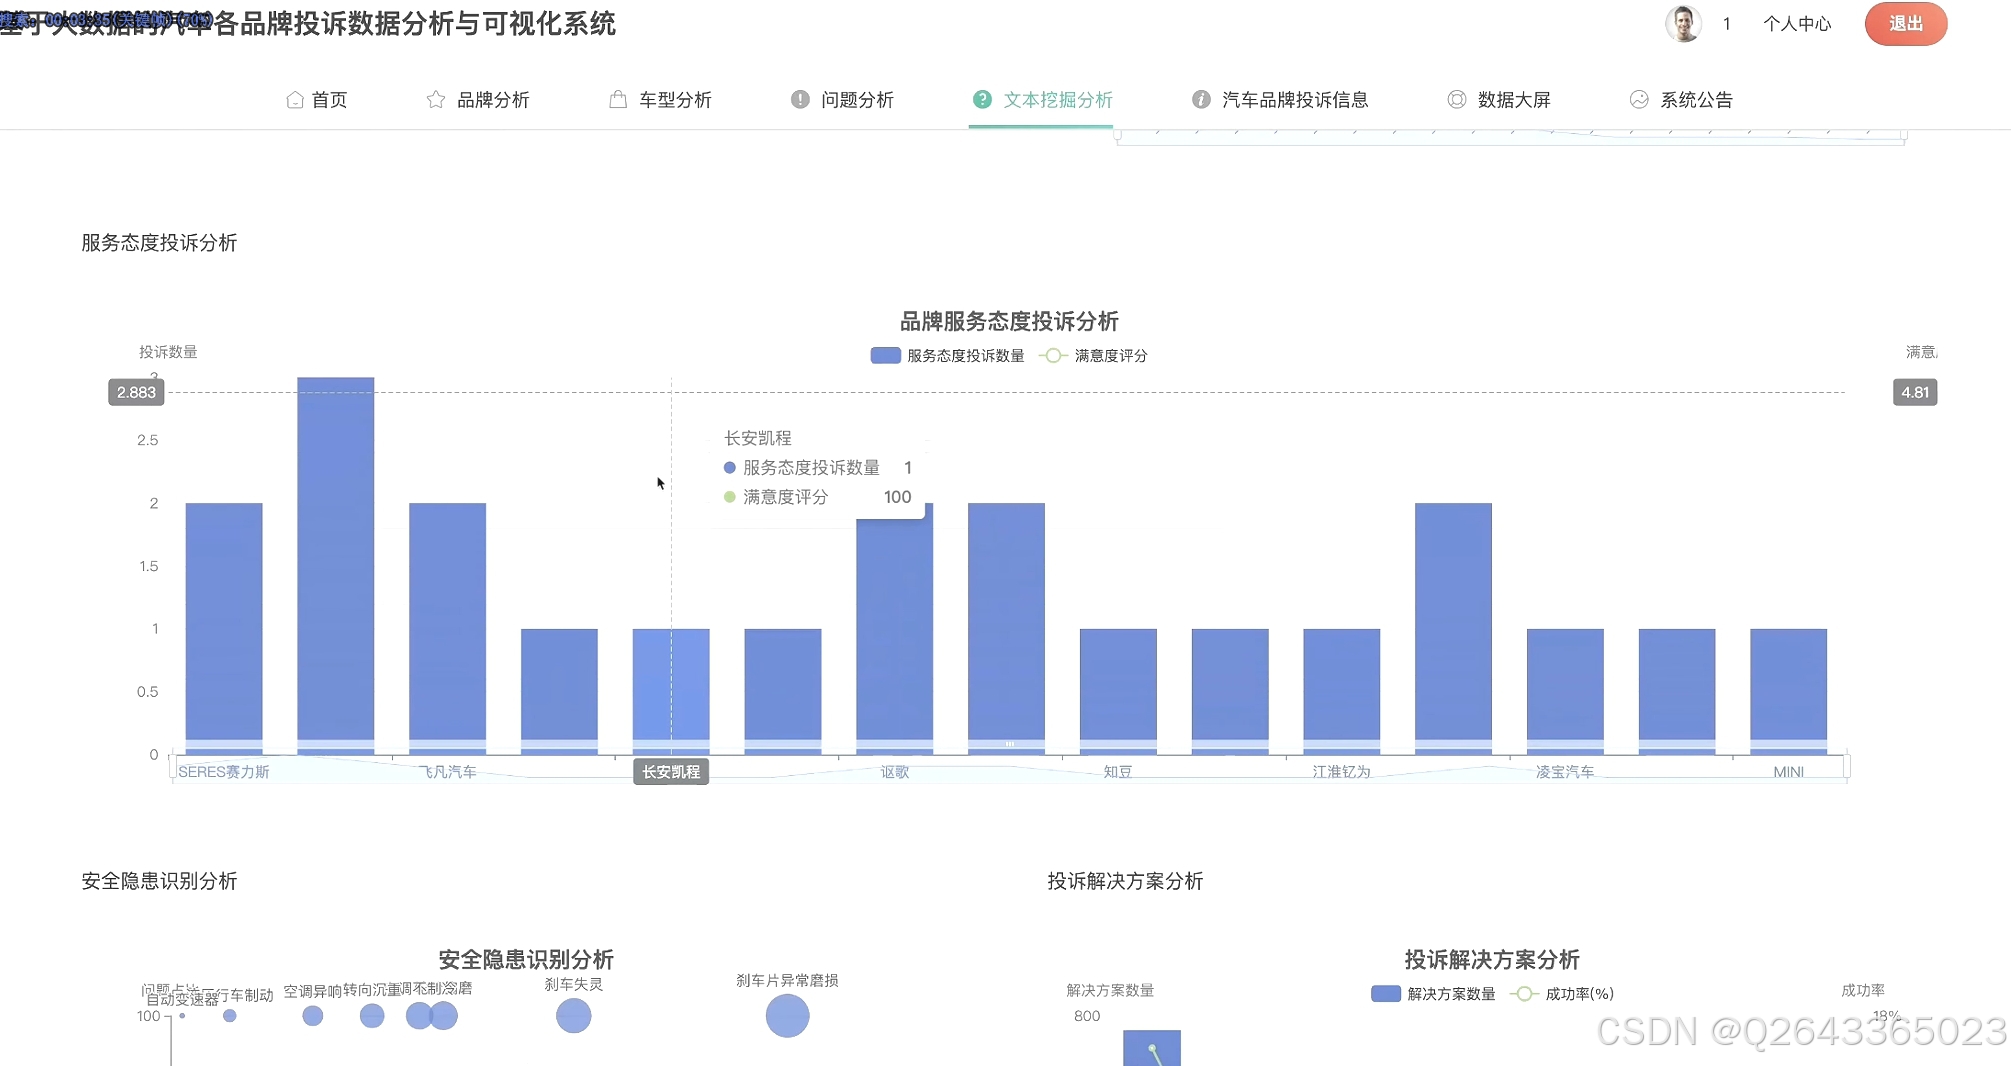Toggle 服务态度投诉数量 legend series
The height and width of the screenshot is (1066, 2011).
click(x=948, y=356)
